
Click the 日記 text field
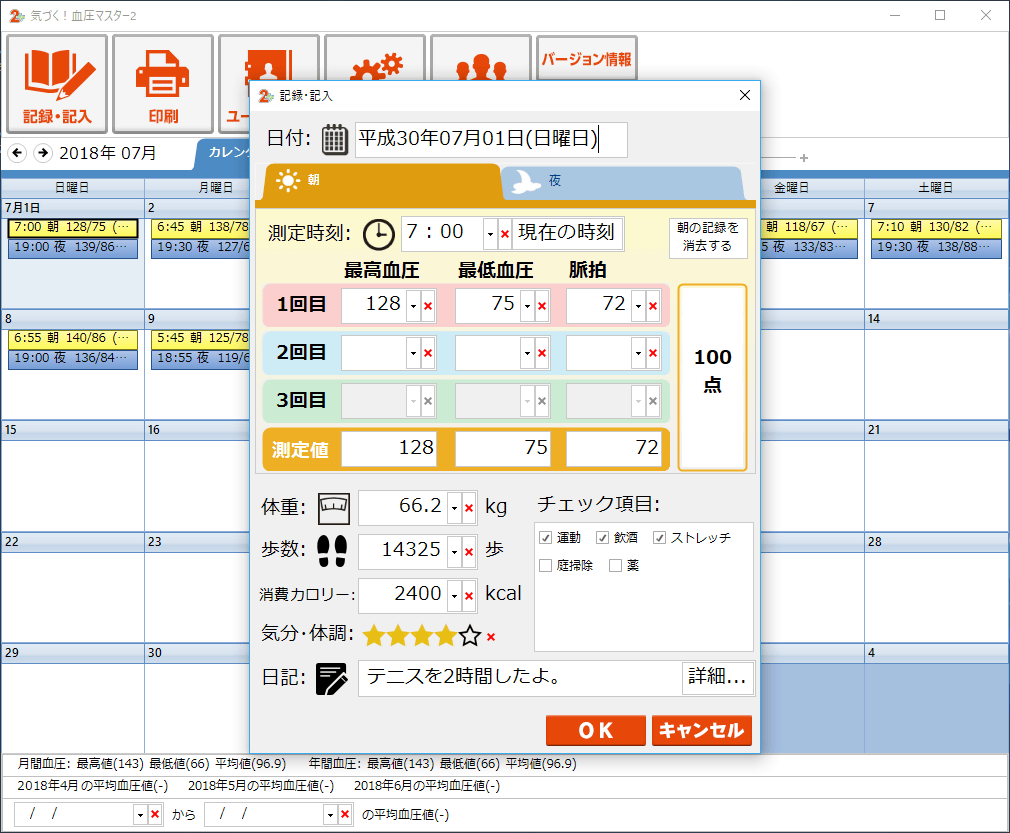[519, 678]
